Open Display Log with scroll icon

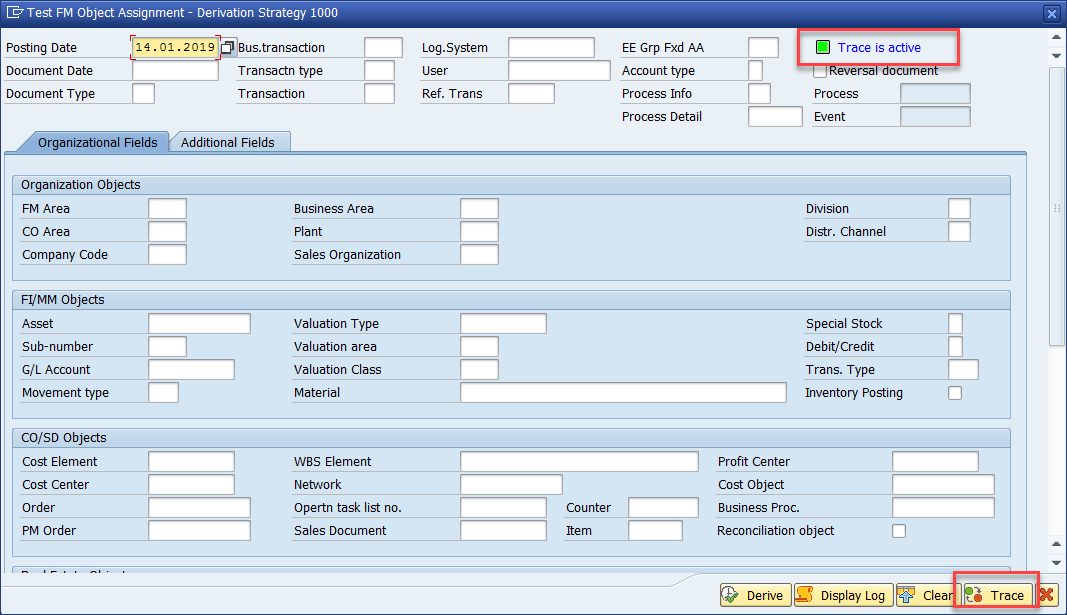tap(841, 595)
